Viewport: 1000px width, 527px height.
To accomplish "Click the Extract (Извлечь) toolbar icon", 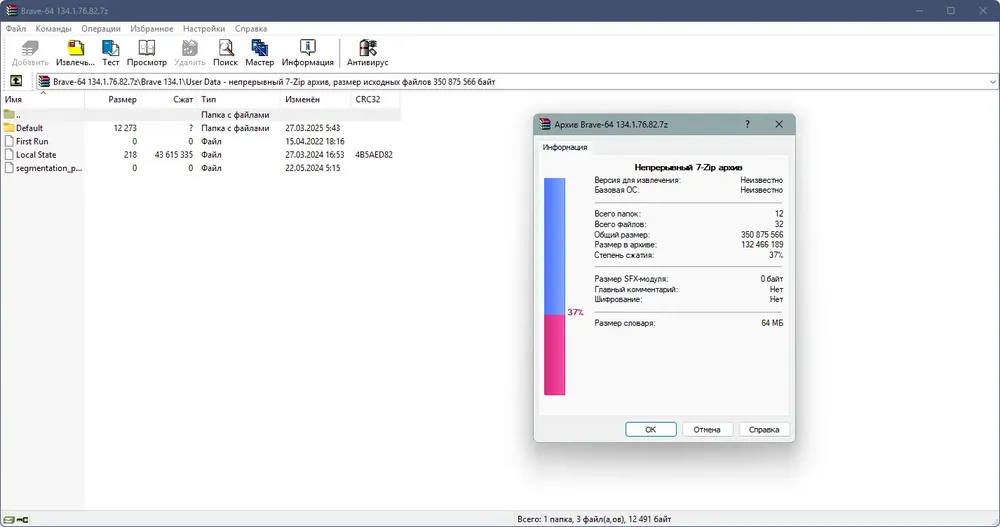I will pyautogui.click(x=75, y=53).
